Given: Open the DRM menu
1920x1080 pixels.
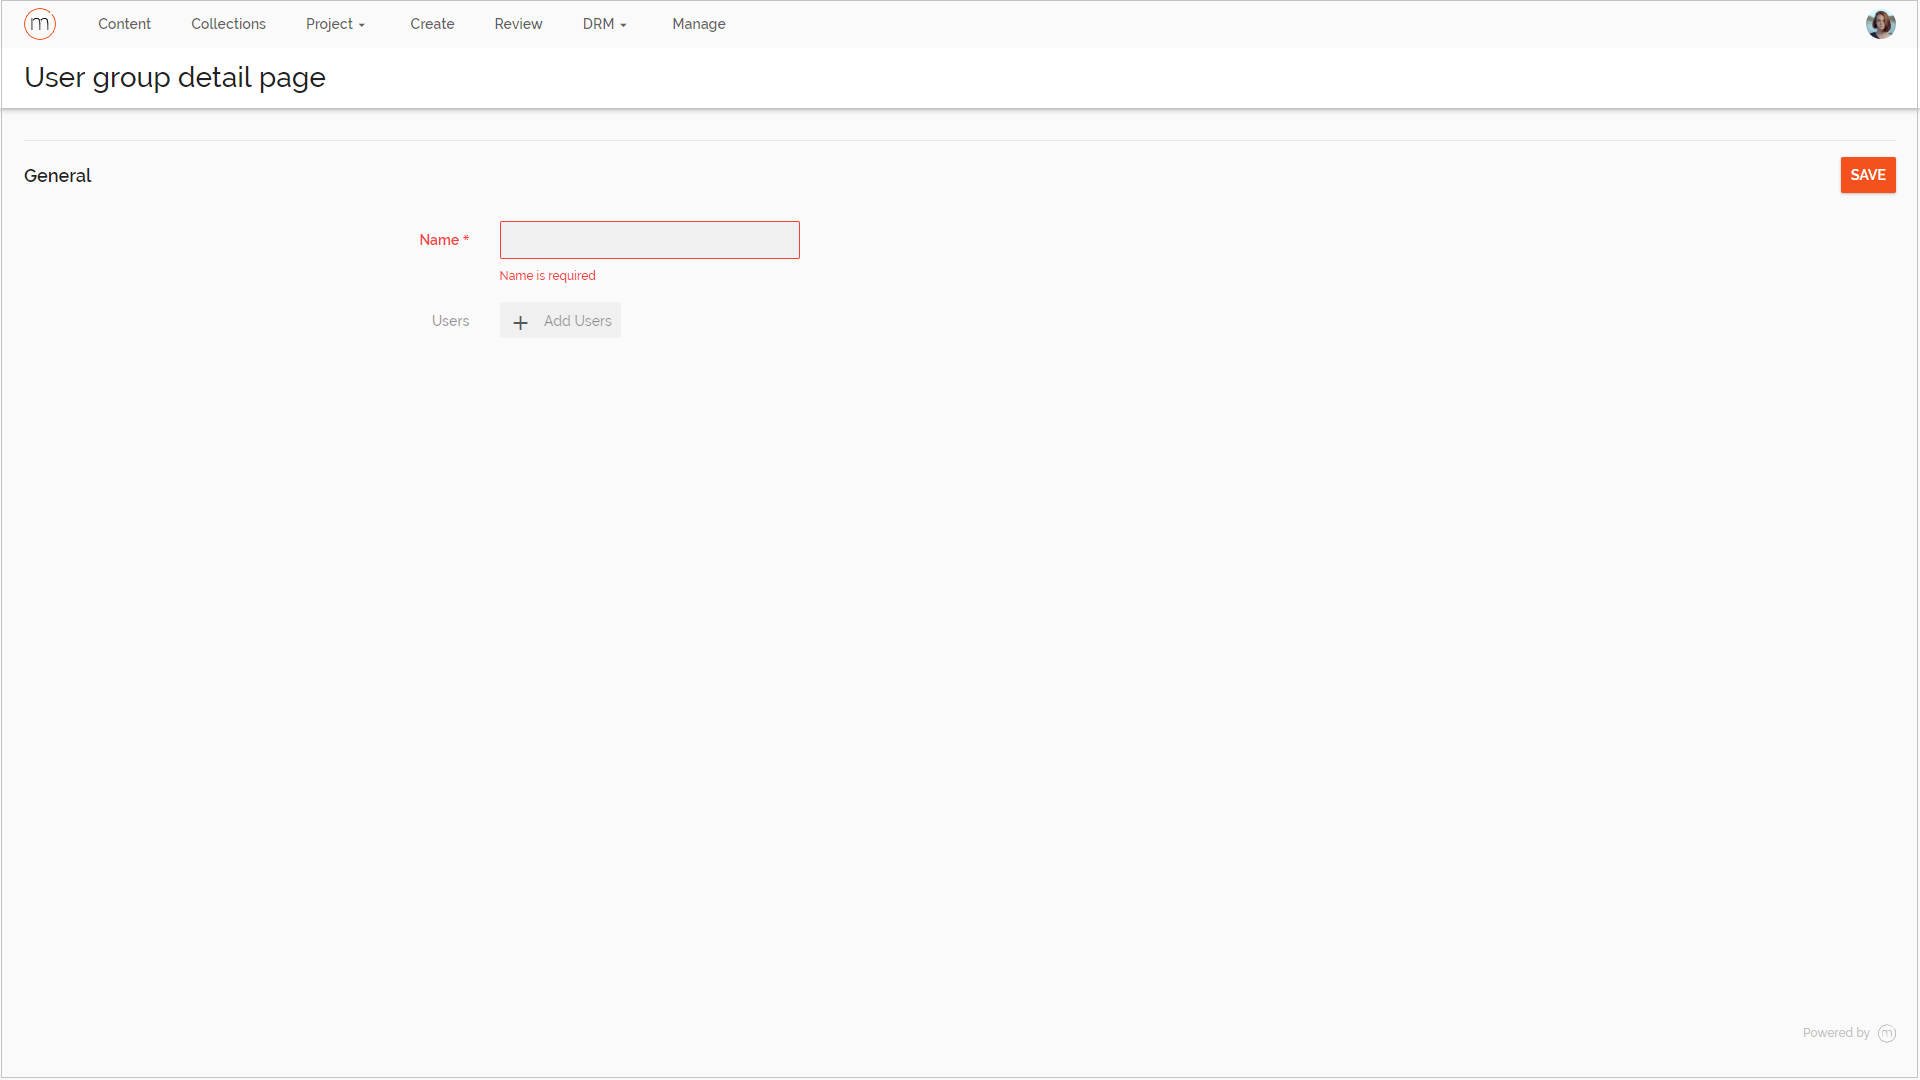Looking at the screenshot, I should pyautogui.click(x=598, y=24).
